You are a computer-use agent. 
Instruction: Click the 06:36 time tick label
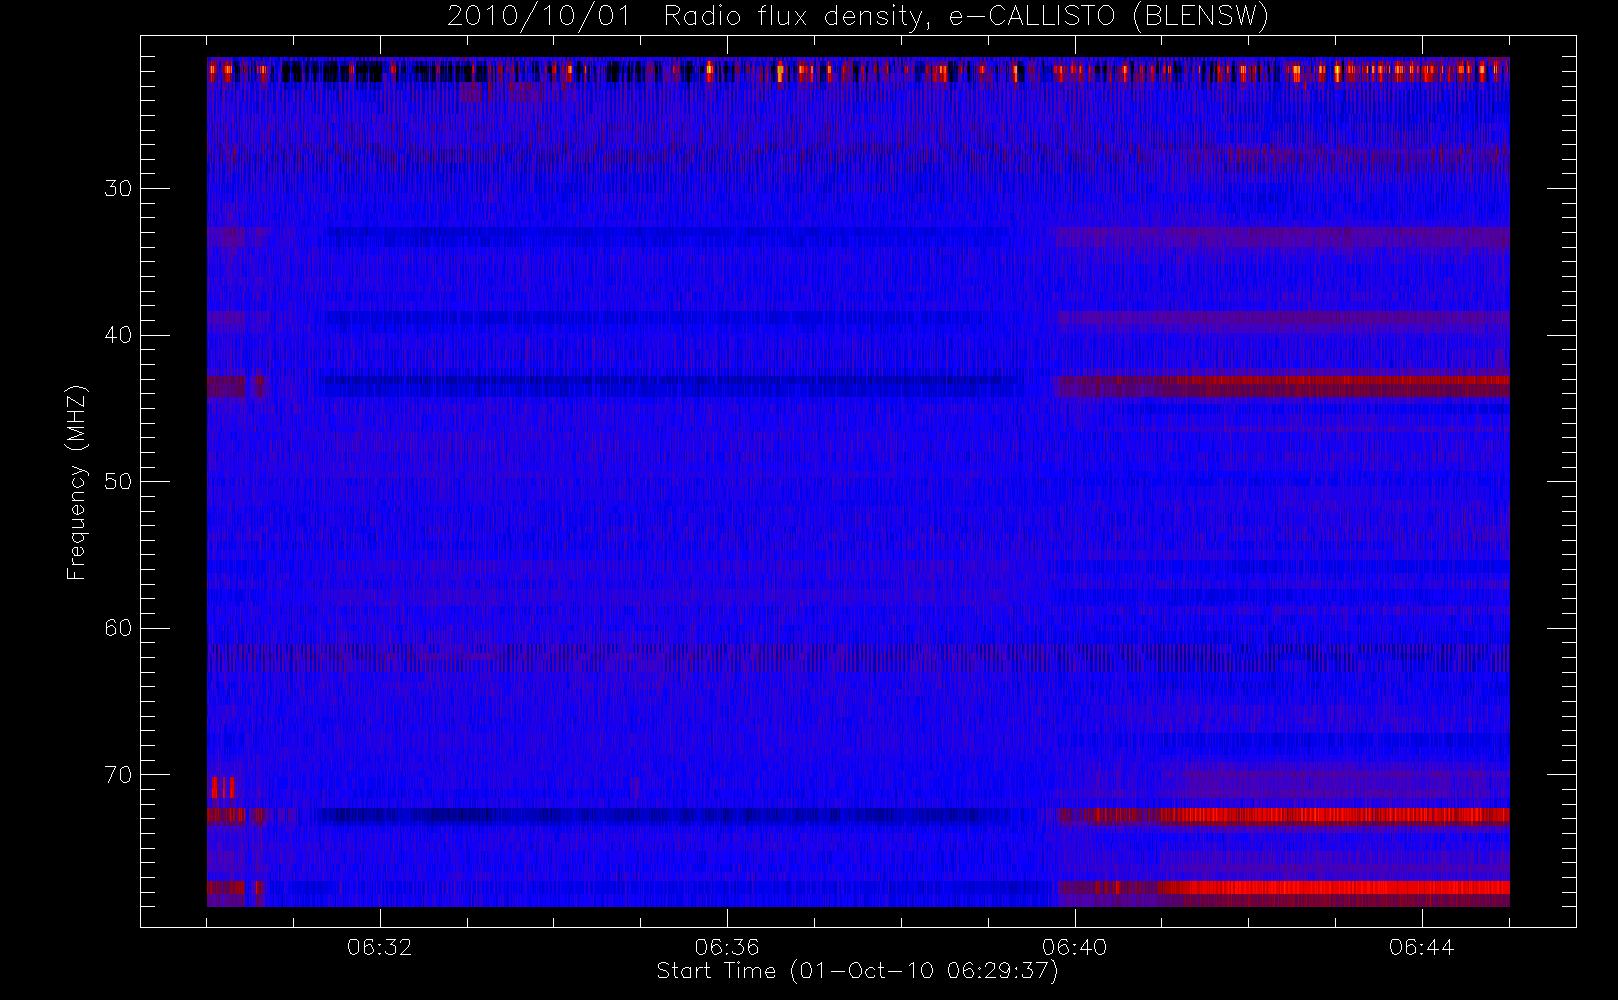[727, 947]
